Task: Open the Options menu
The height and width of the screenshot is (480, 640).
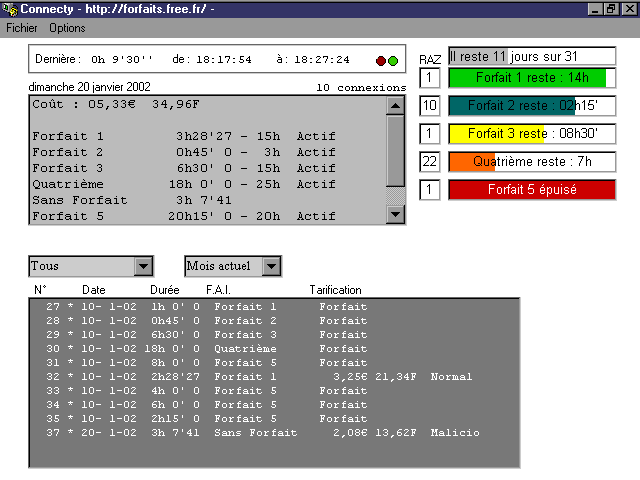Action: 67,28
